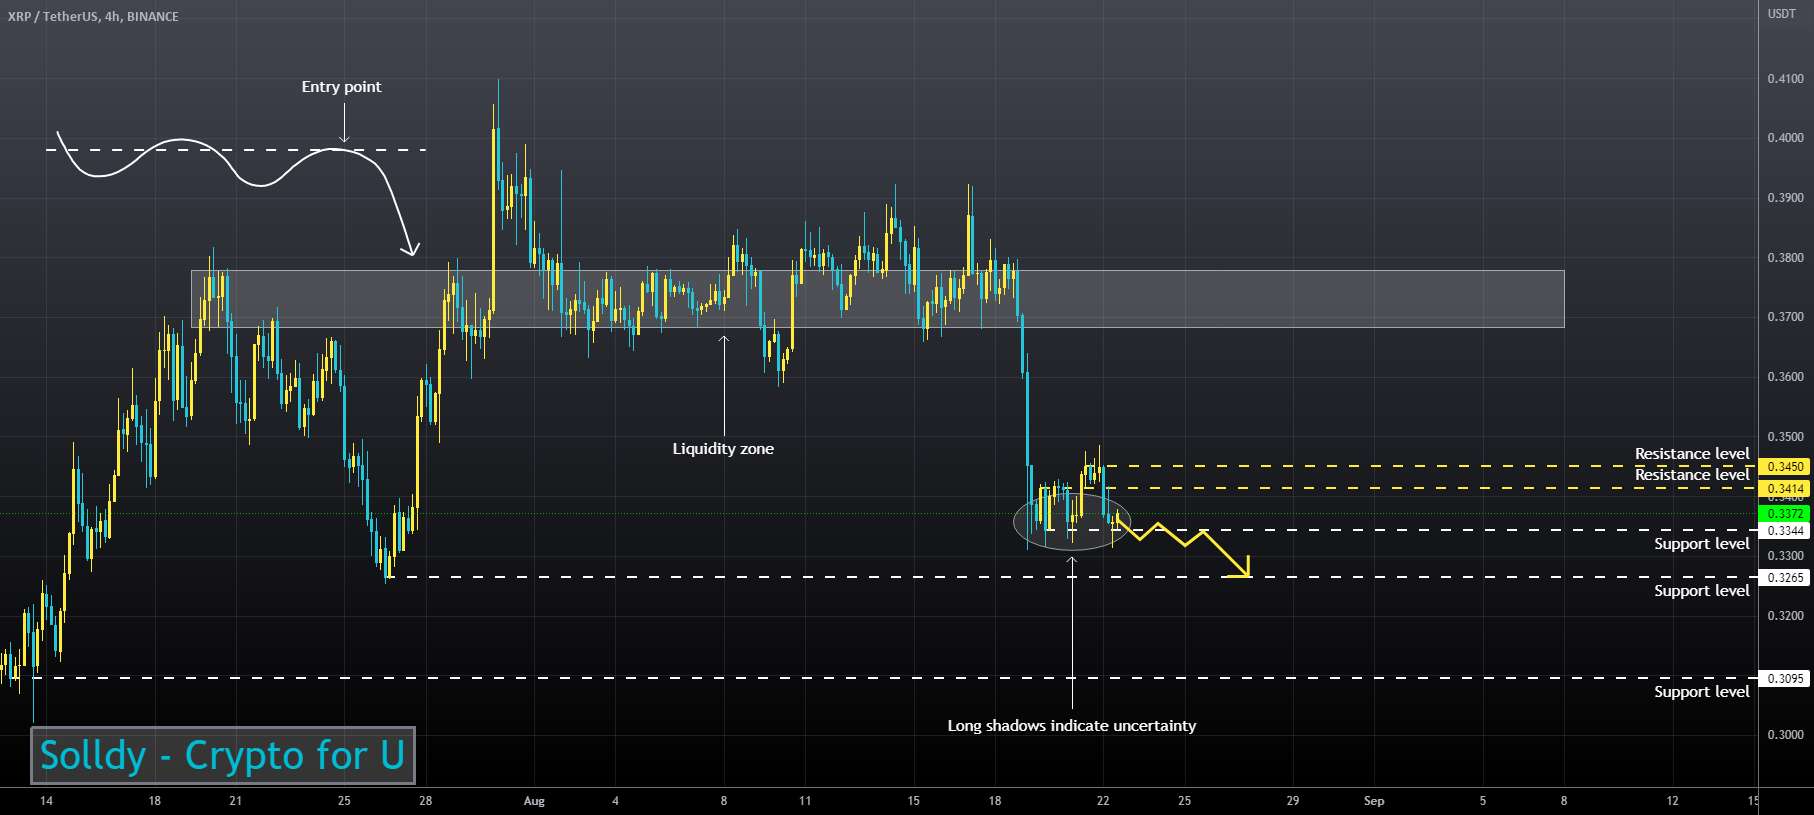This screenshot has width=1814, height=815.
Task: Select the Resistance level label beside 0.3450
Action: click(x=1692, y=454)
